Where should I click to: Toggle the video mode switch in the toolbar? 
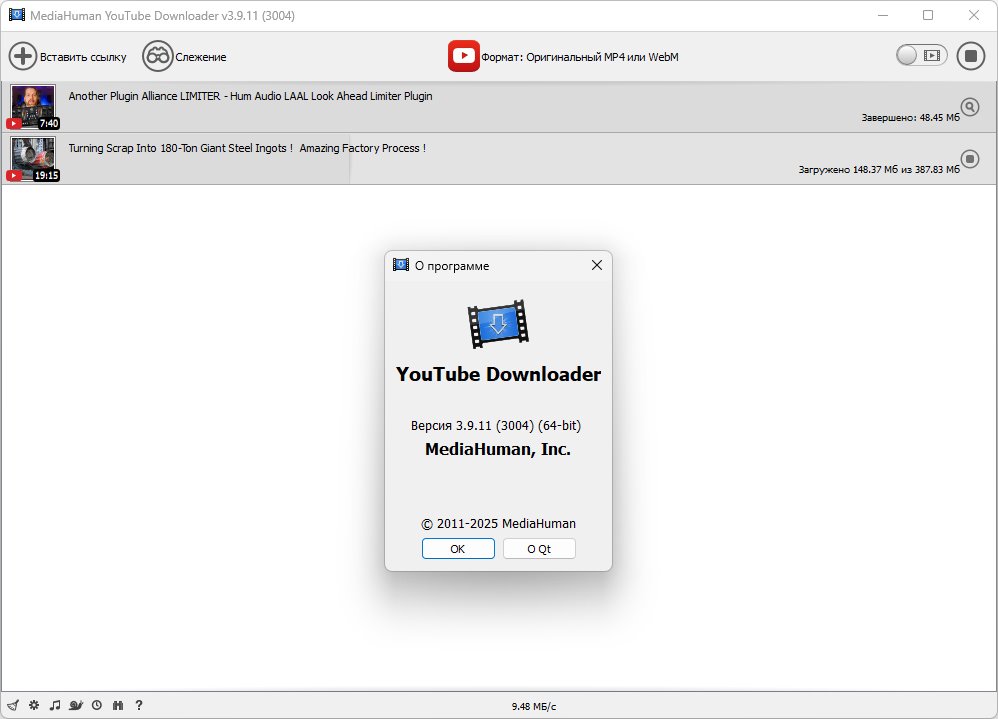pyautogui.click(x=920, y=56)
